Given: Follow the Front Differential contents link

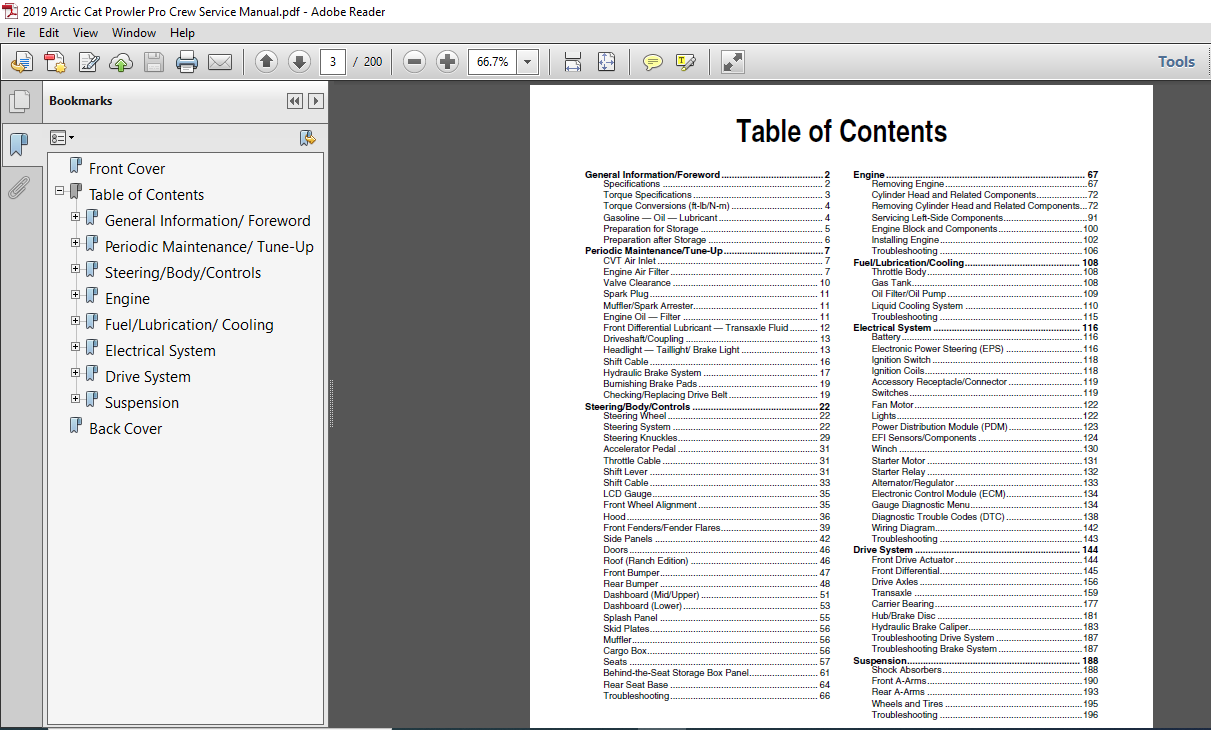Looking at the screenshot, I should click(x=984, y=571).
